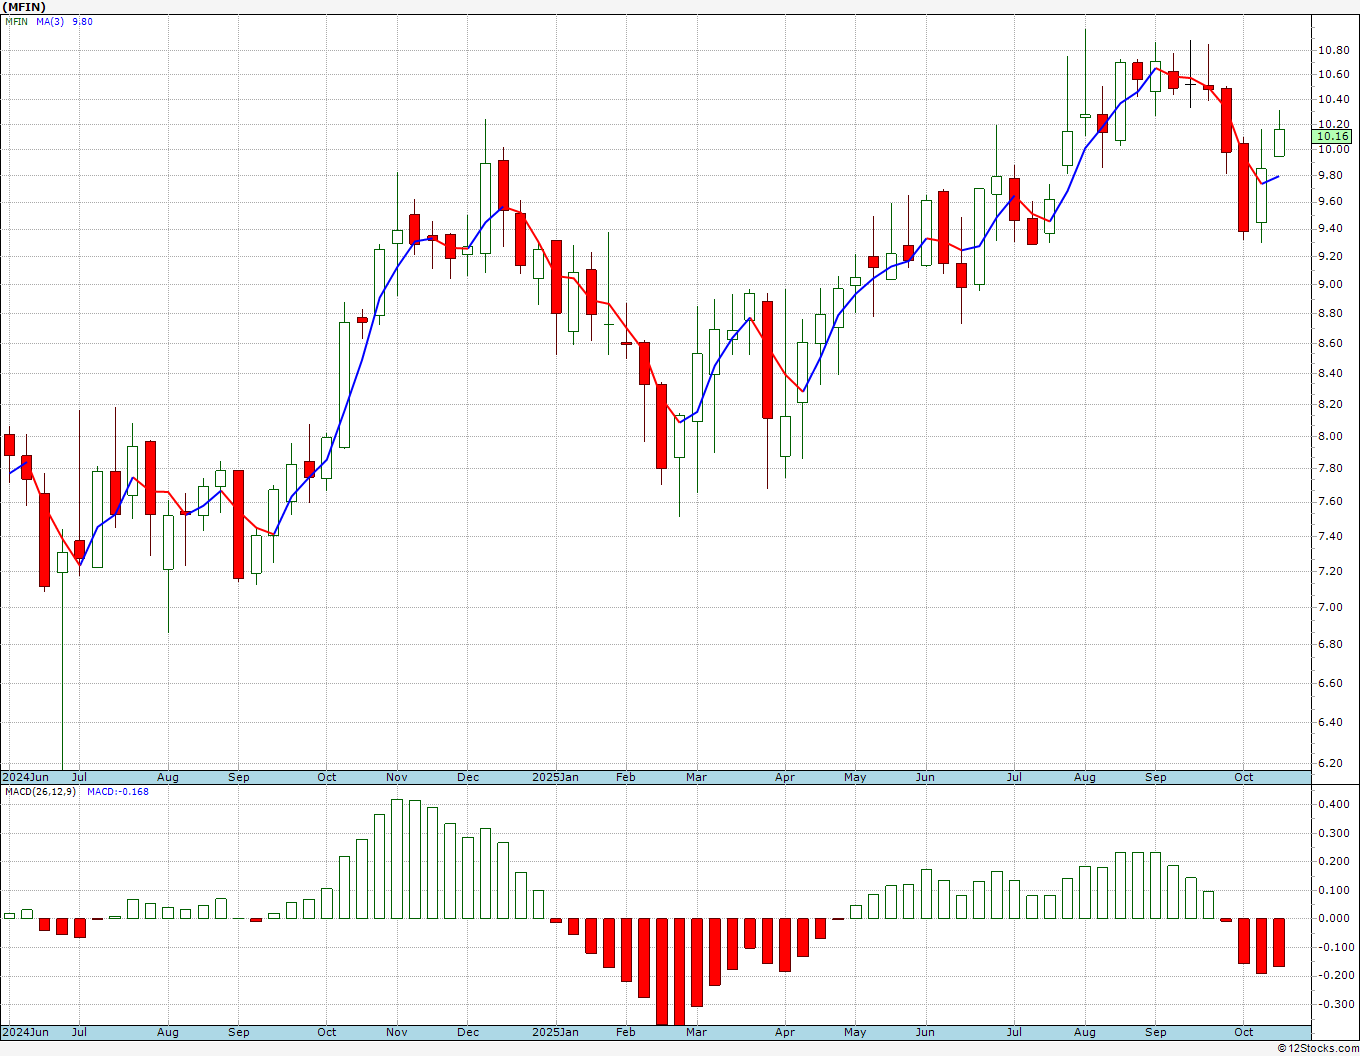Click the MACD(26,12,9) indicator label
Image resolution: width=1360 pixels, height=1056 pixels.
click(41, 791)
